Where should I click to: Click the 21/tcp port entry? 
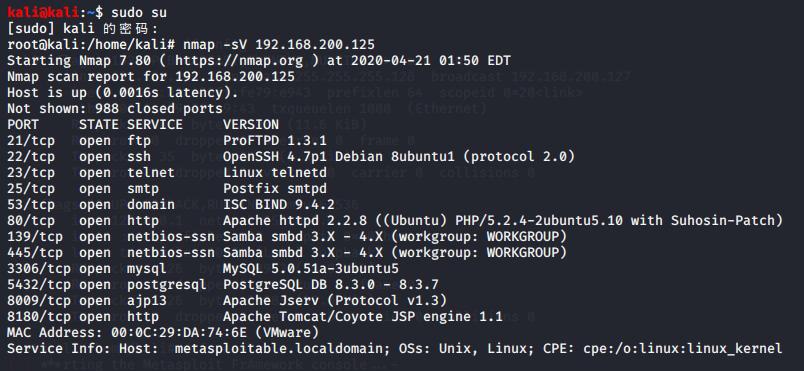31,140
